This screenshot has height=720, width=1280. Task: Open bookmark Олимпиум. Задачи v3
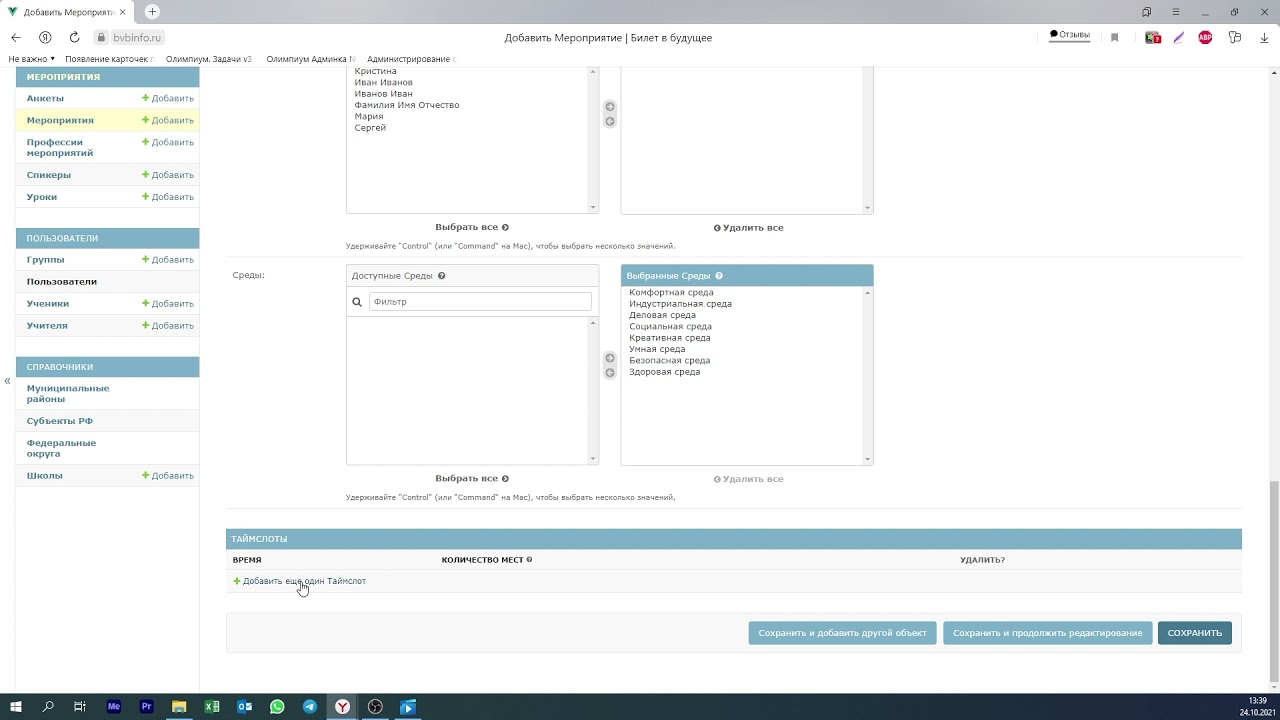(208, 59)
